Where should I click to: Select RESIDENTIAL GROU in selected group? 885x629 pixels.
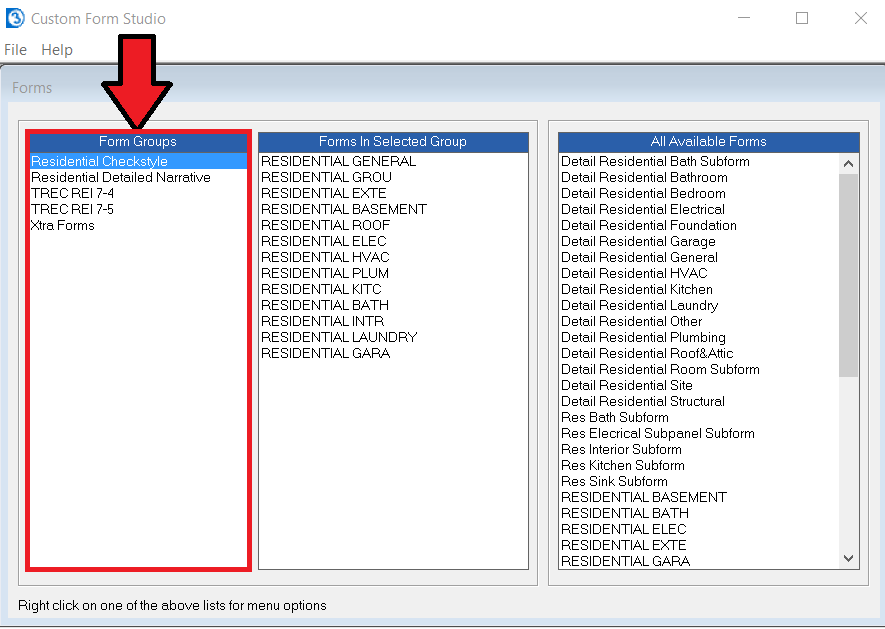393,177
